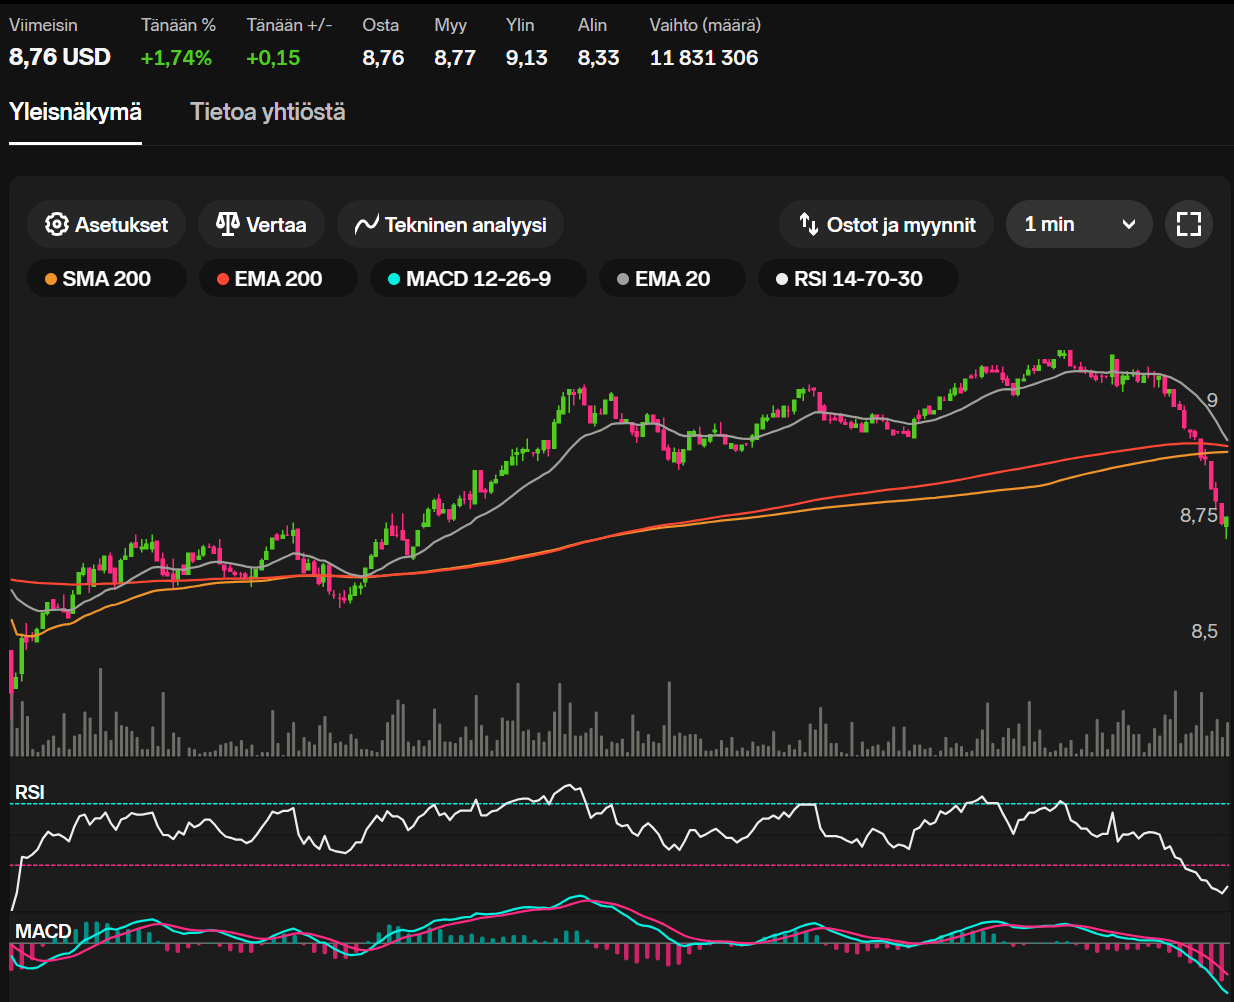
Task: Click the Ostot ja myynnit button
Action: click(886, 224)
